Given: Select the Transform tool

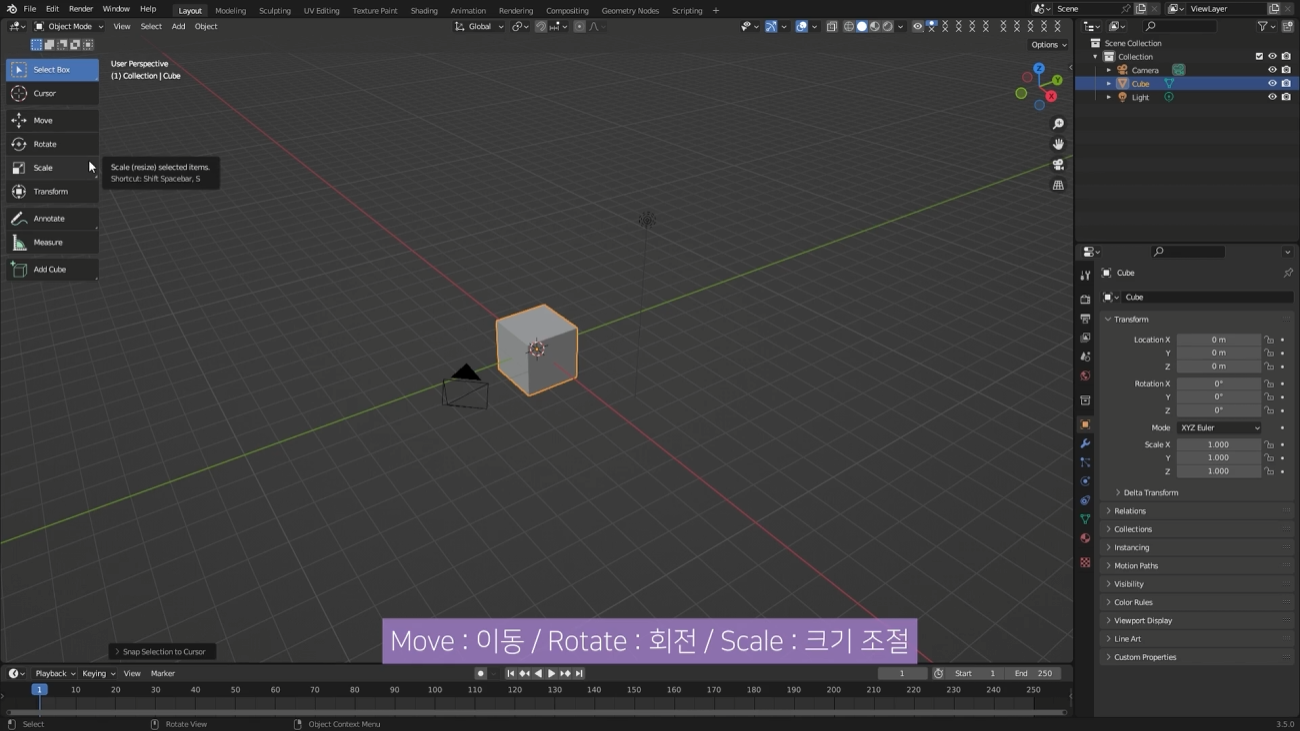Looking at the screenshot, I should (x=52, y=191).
